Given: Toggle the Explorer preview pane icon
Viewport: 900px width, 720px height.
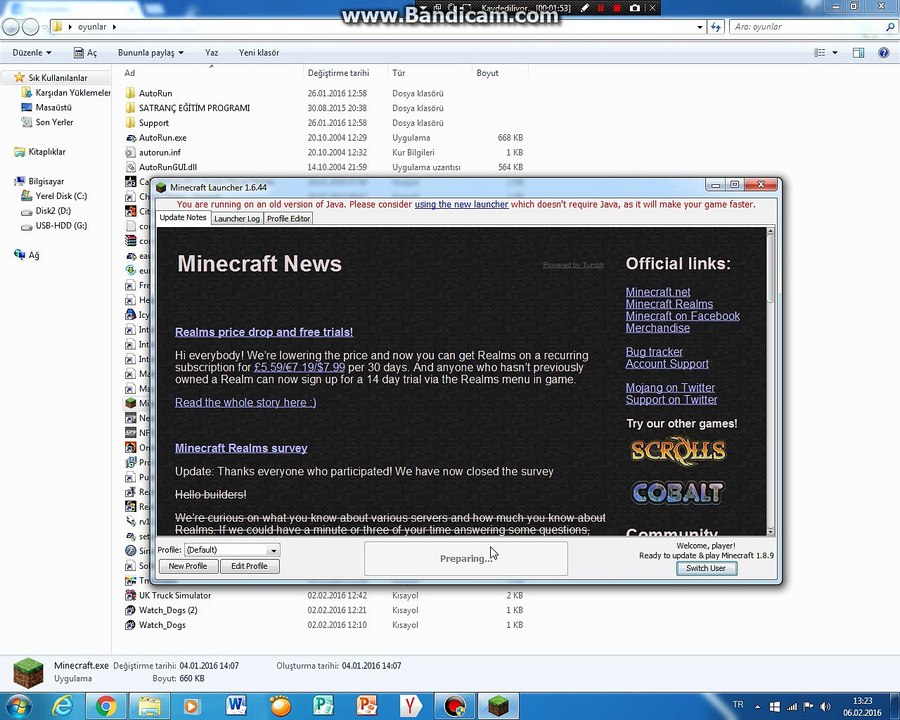Looking at the screenshot, I should point(858,53).
